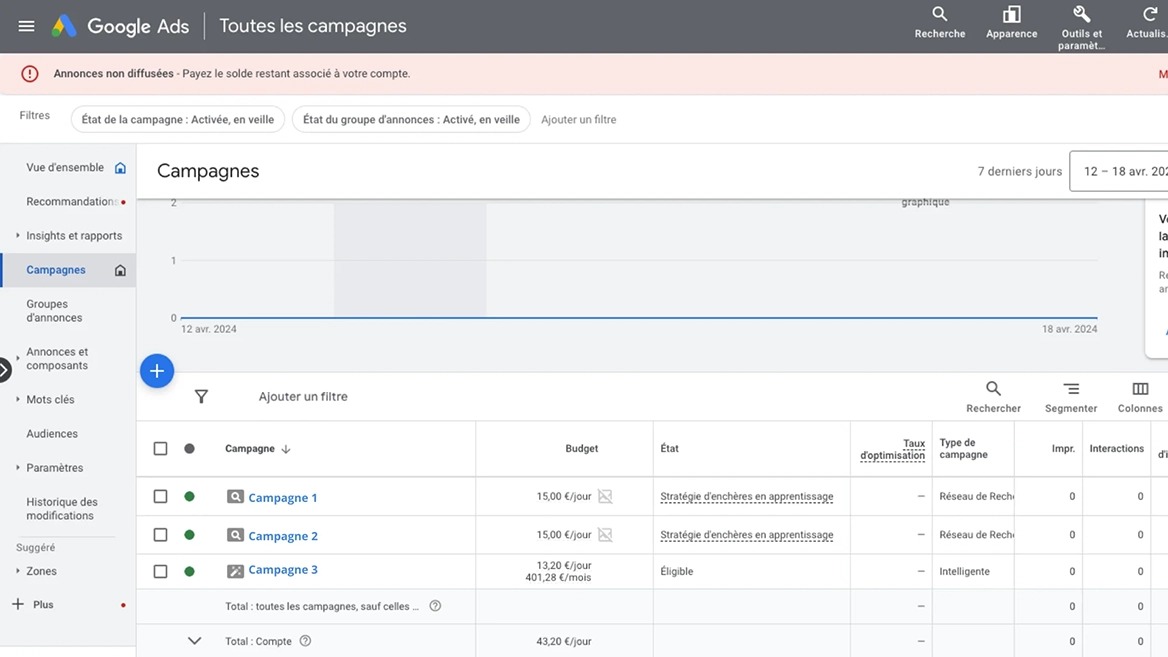Click the help icon beside Total : Compte
Screen dimensions: 1168x657
tap(305, 641)
